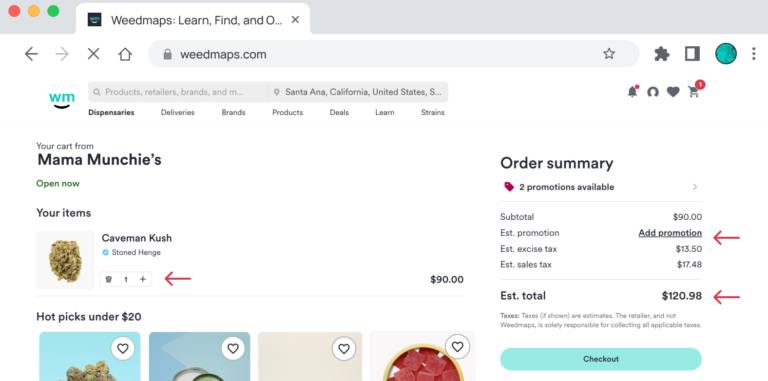Expand the 2 promotions available row
This screenshot has height=381, width=768.
click(x=601, y=187)
